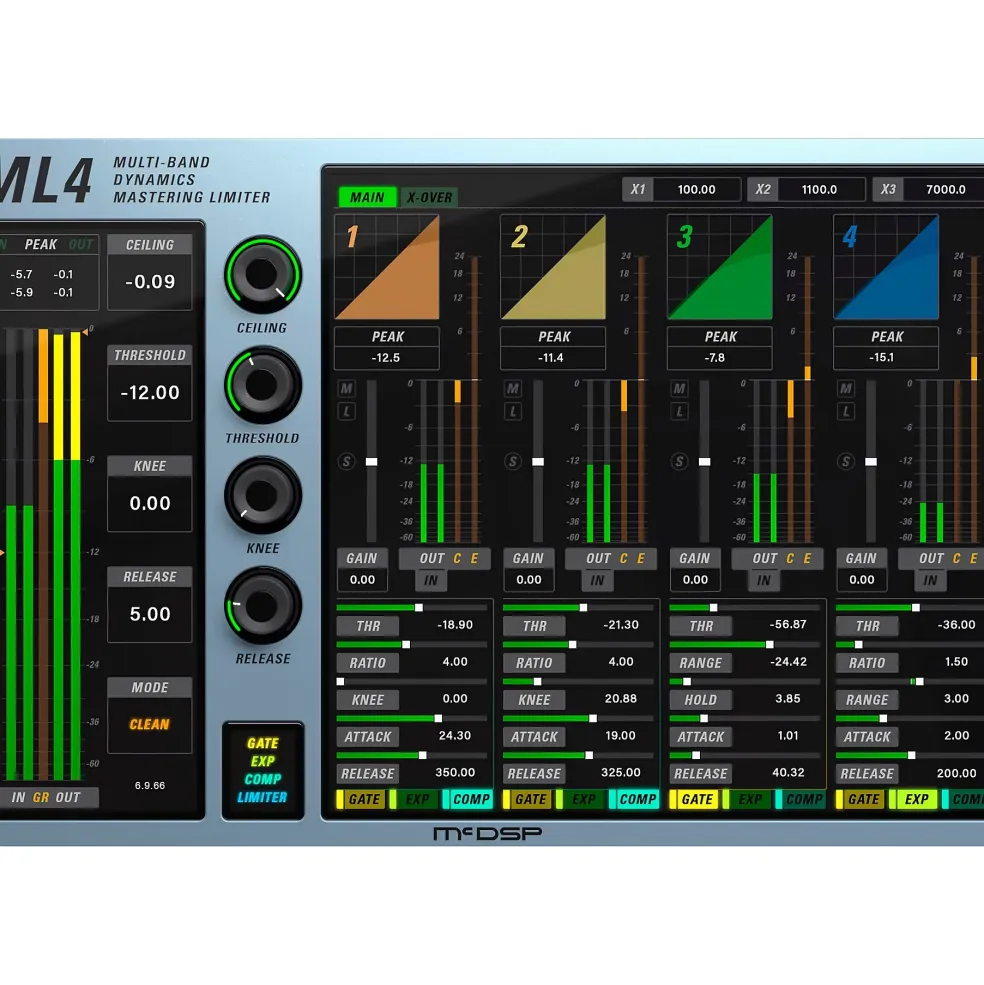Select the EXP section on band 1
This screenshot has width=984, height=985.
tap(415, 800)
